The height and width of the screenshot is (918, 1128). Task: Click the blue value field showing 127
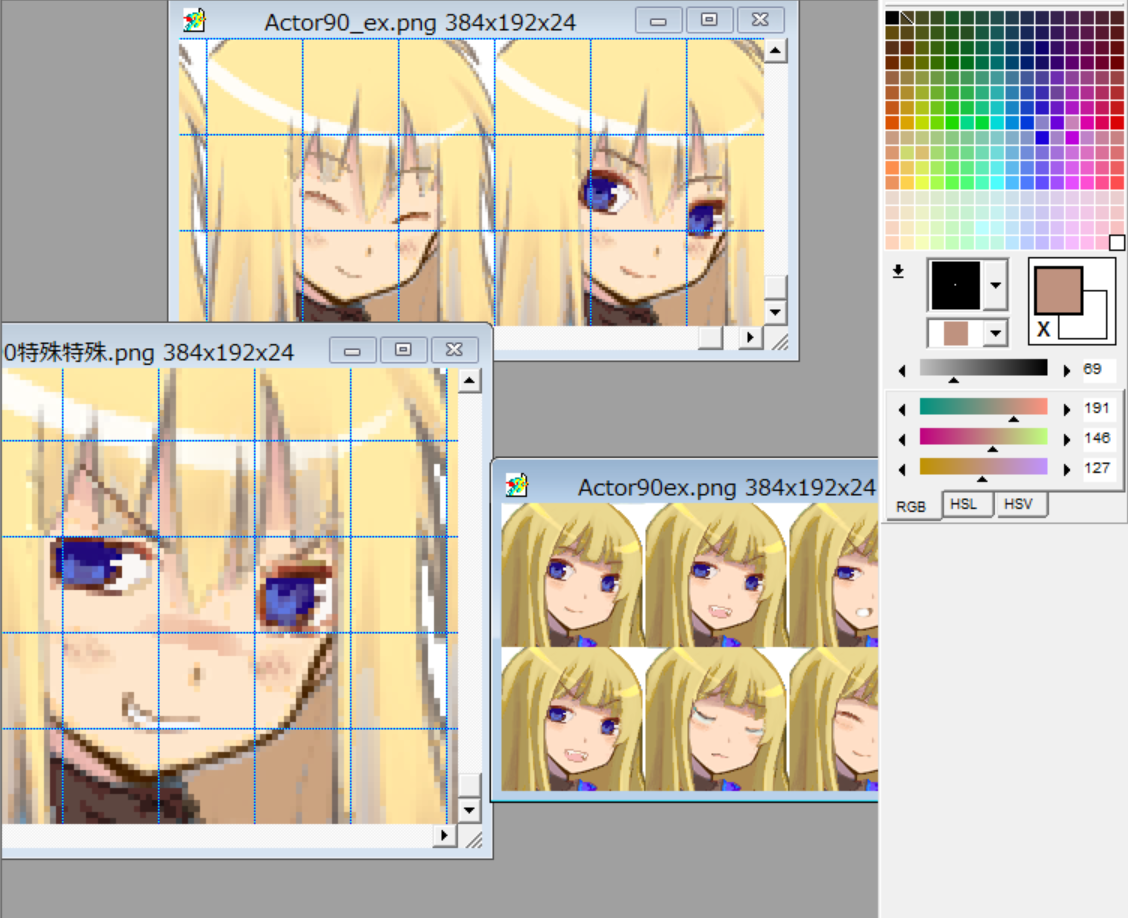pyautogui.click(x=1098, y=468)
